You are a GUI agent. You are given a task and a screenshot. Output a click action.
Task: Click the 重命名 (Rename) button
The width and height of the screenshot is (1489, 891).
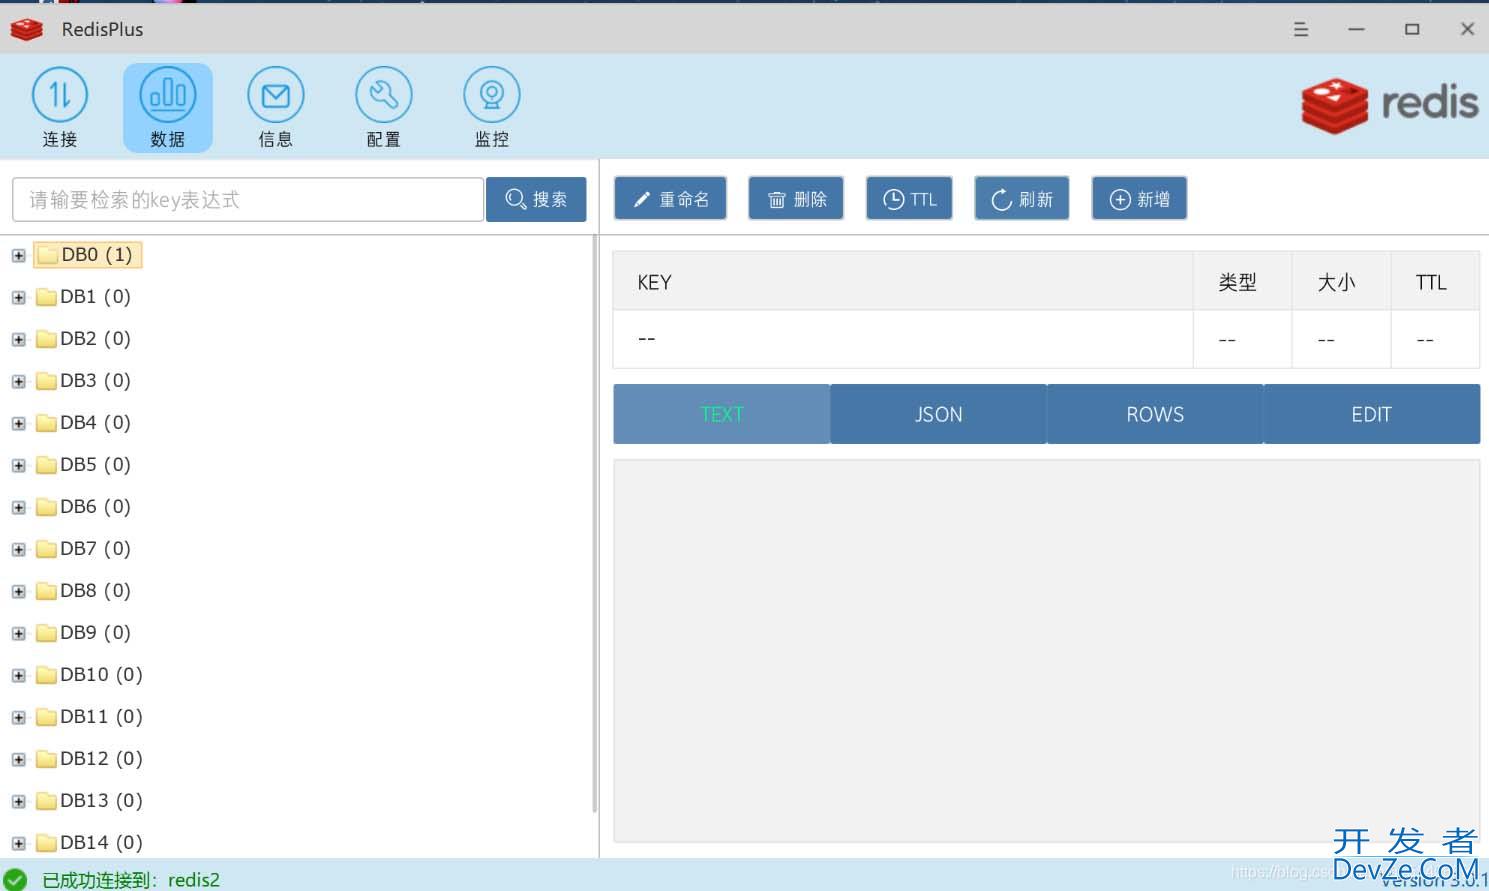[670, 198]
